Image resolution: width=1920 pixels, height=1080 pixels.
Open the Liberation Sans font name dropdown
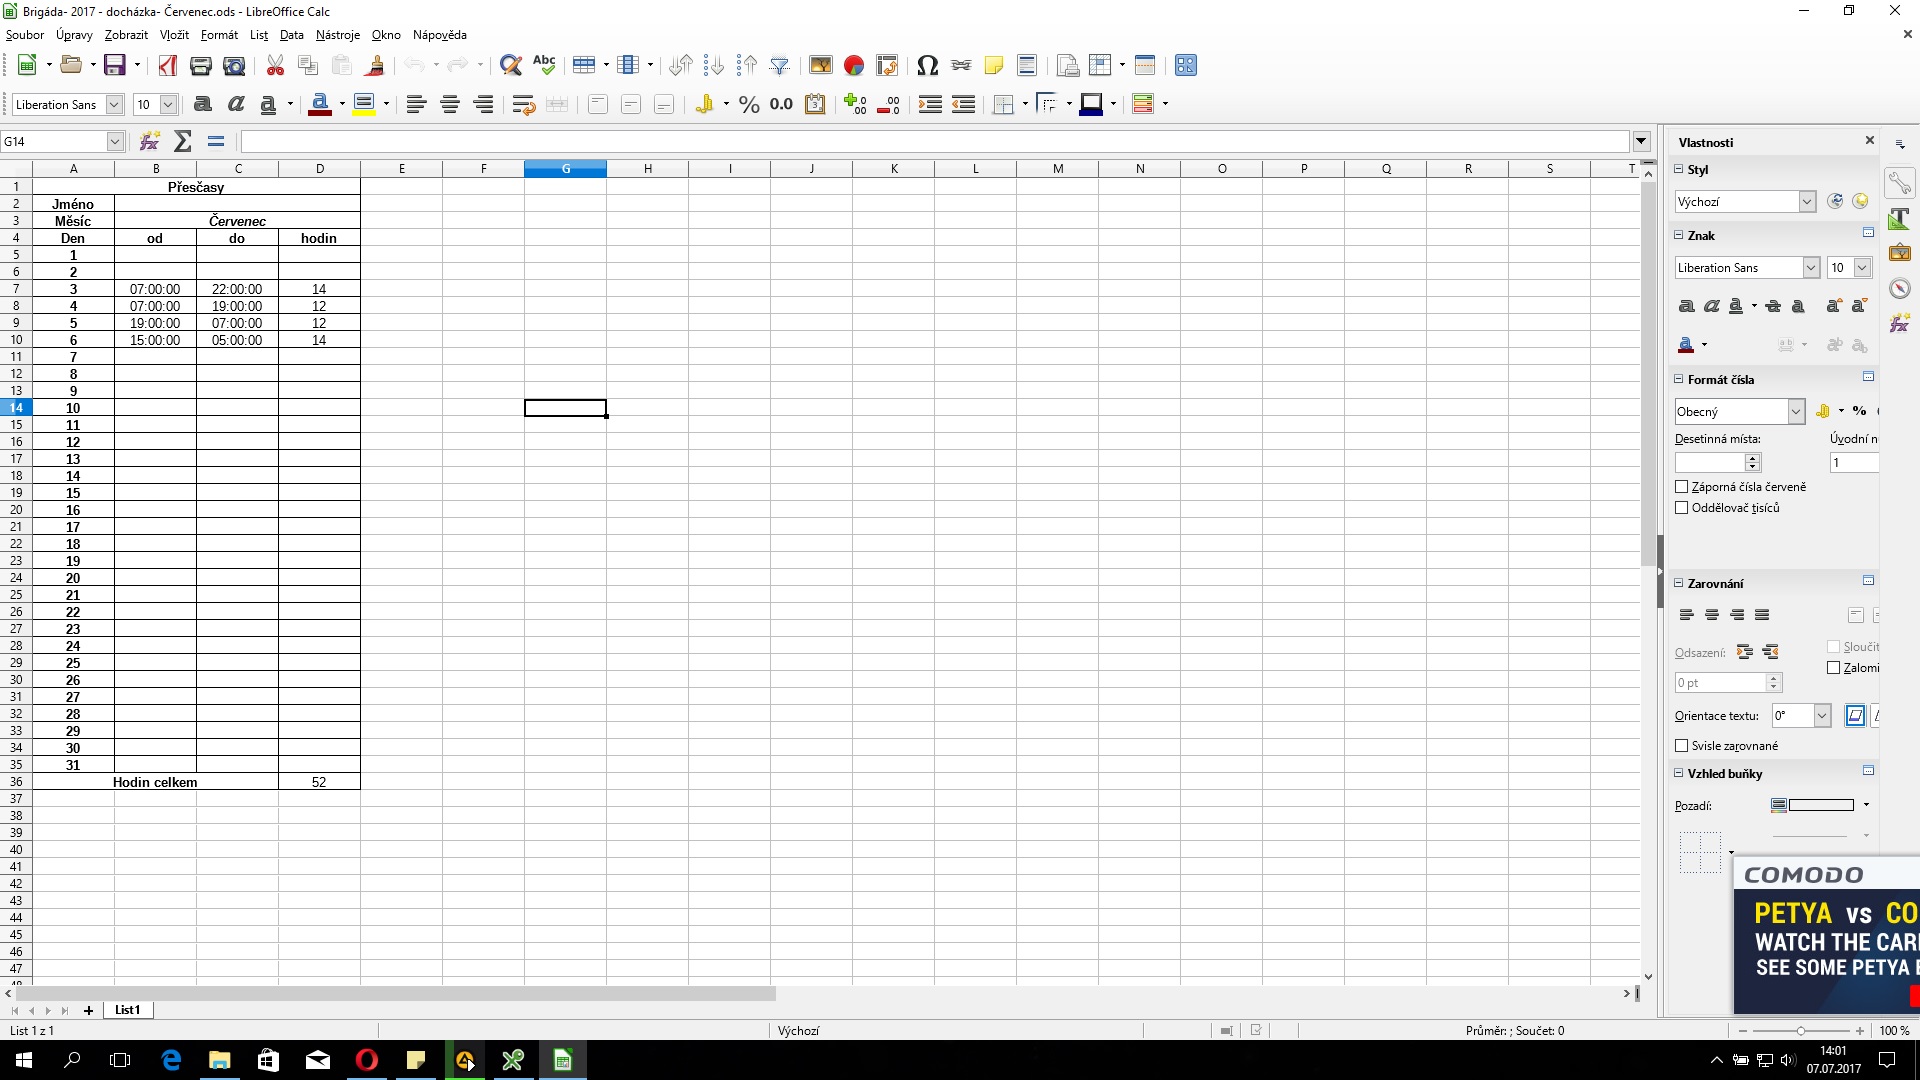pyautogui.click(x=114, y=105)
